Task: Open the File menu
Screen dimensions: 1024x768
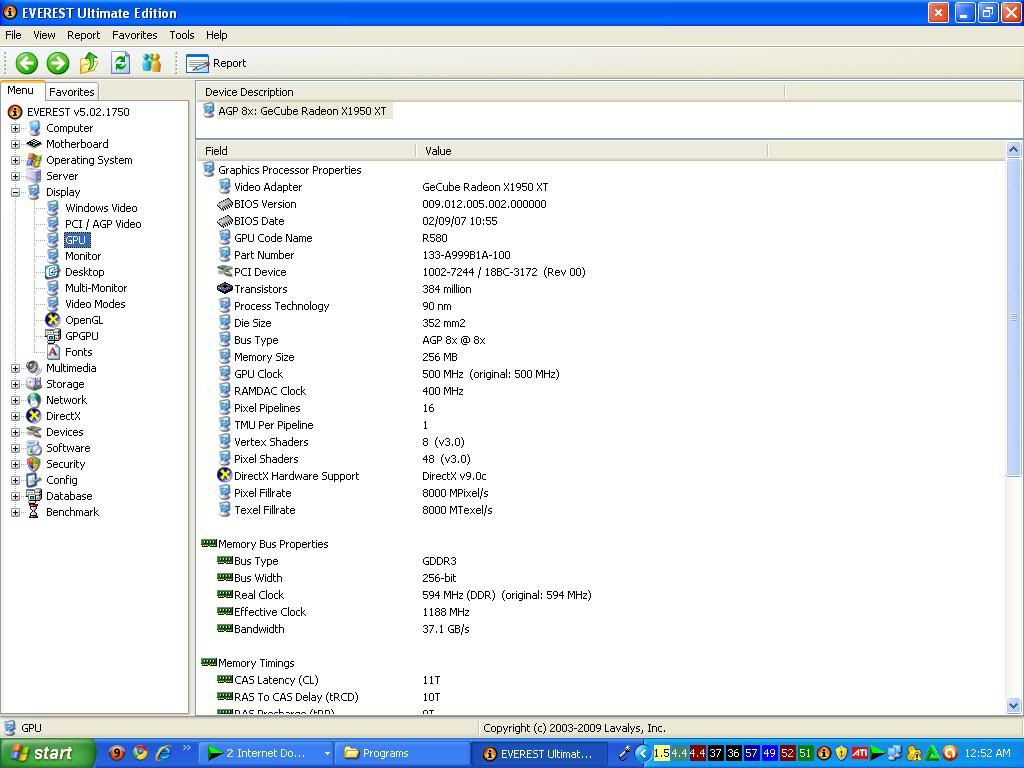Action: coord(13,35)
